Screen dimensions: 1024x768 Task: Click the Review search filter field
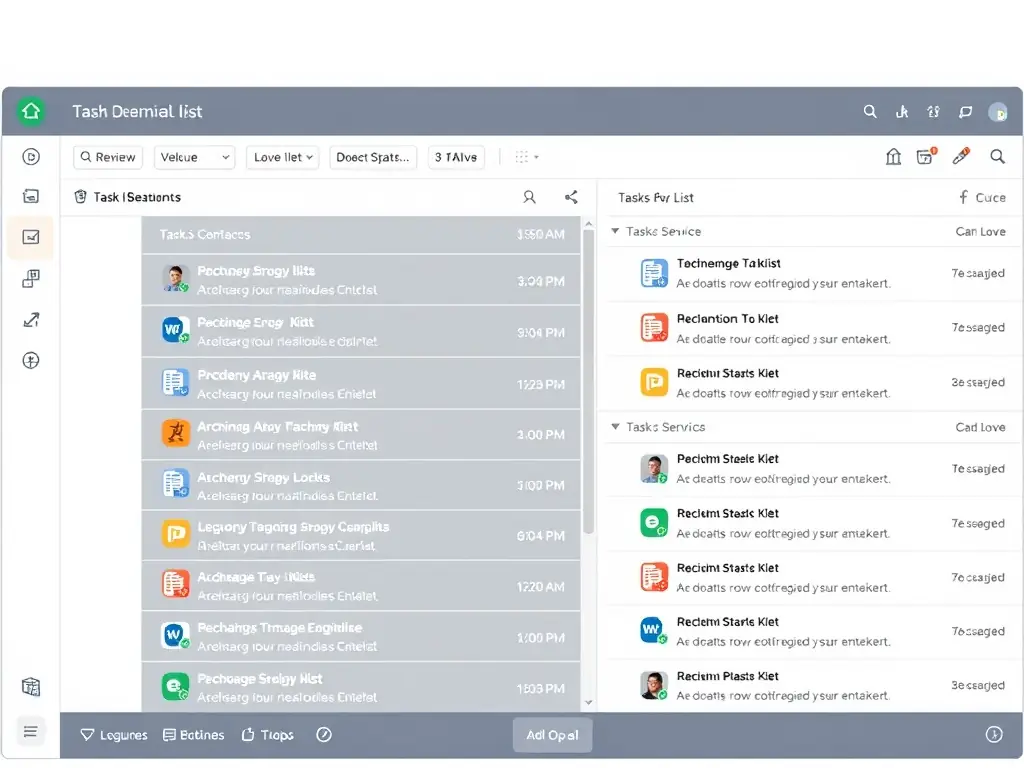(x=107, y=157)
